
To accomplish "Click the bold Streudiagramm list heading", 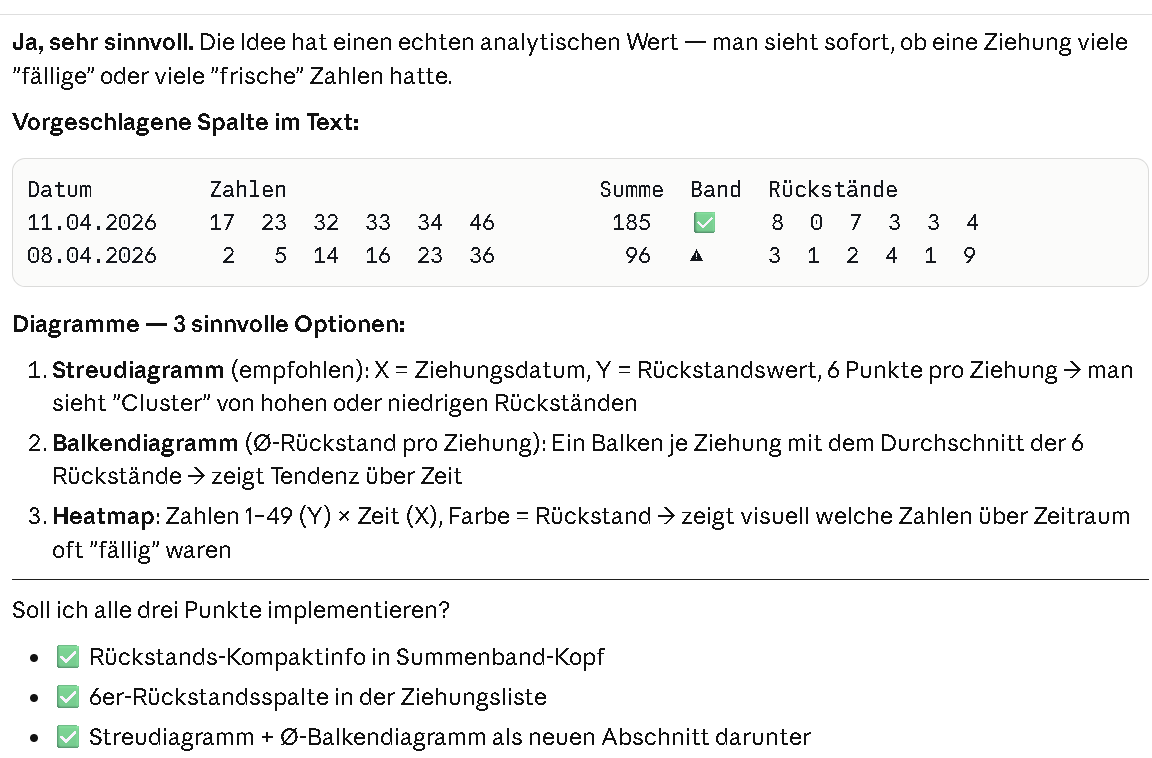I will coord(138,370).
